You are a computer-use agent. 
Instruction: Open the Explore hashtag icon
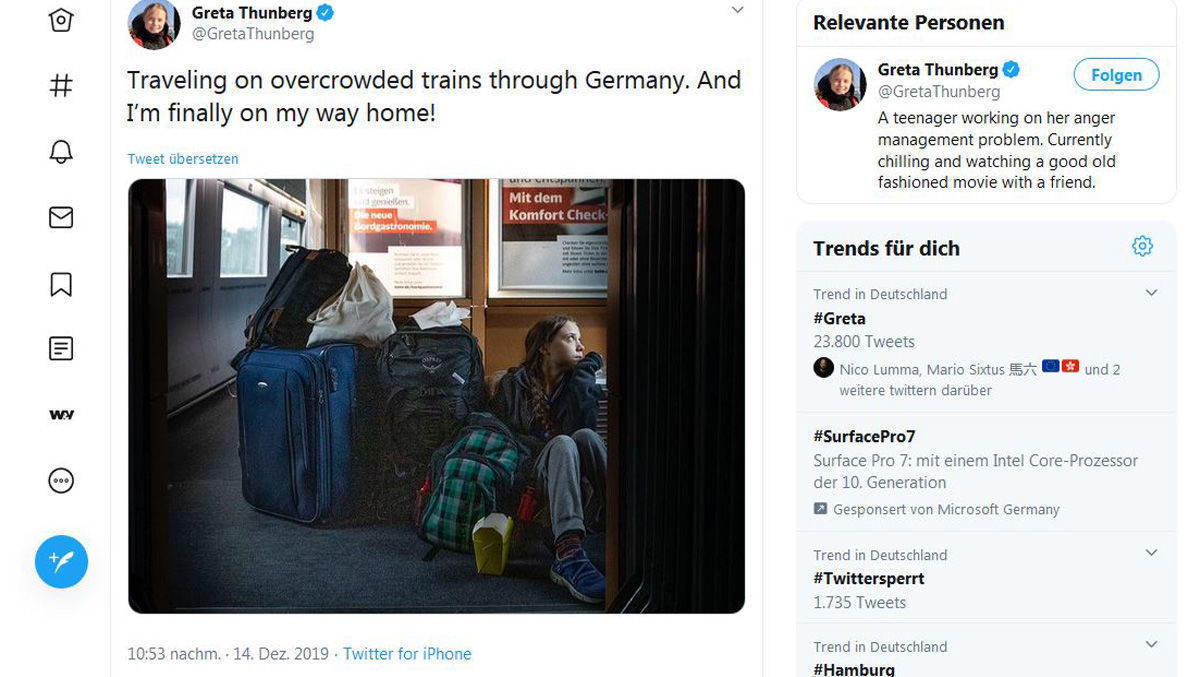[x=61, y=86]
